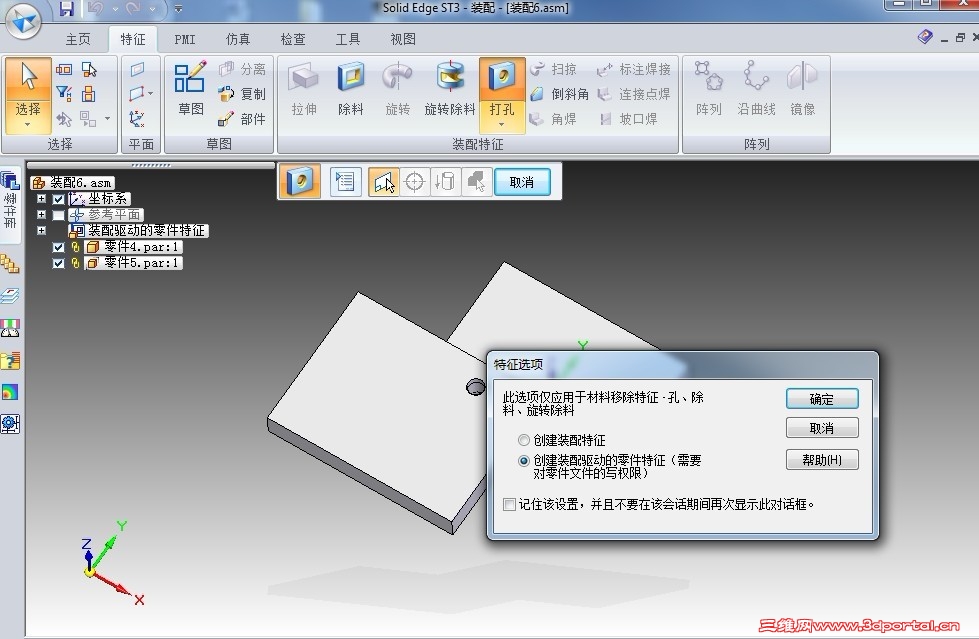Click the extent step cylinder icon
979x639 pixels.
pyautogui.click(x=445, y=182)
